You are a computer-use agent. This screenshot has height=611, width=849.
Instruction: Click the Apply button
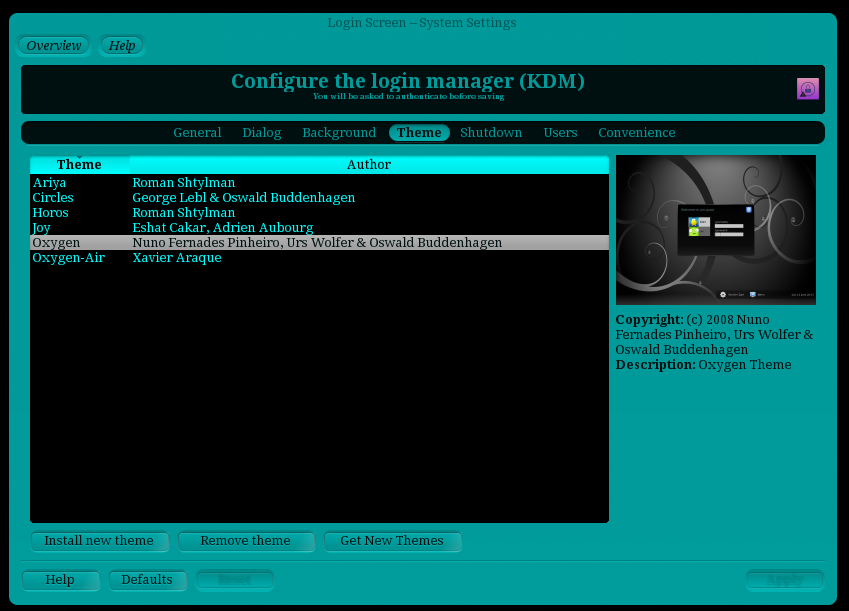(x=785, y=580)
